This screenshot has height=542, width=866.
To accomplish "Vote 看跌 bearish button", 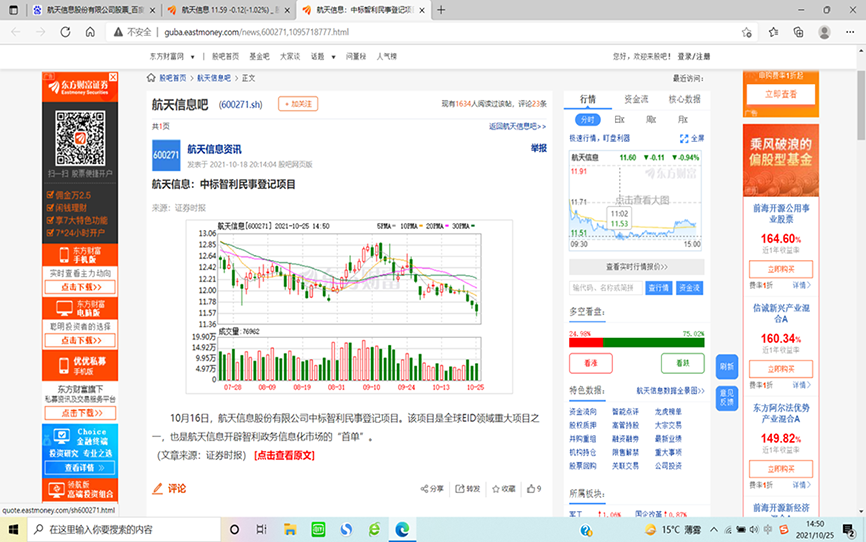I will pyautogui.click(x=683, y=363).
